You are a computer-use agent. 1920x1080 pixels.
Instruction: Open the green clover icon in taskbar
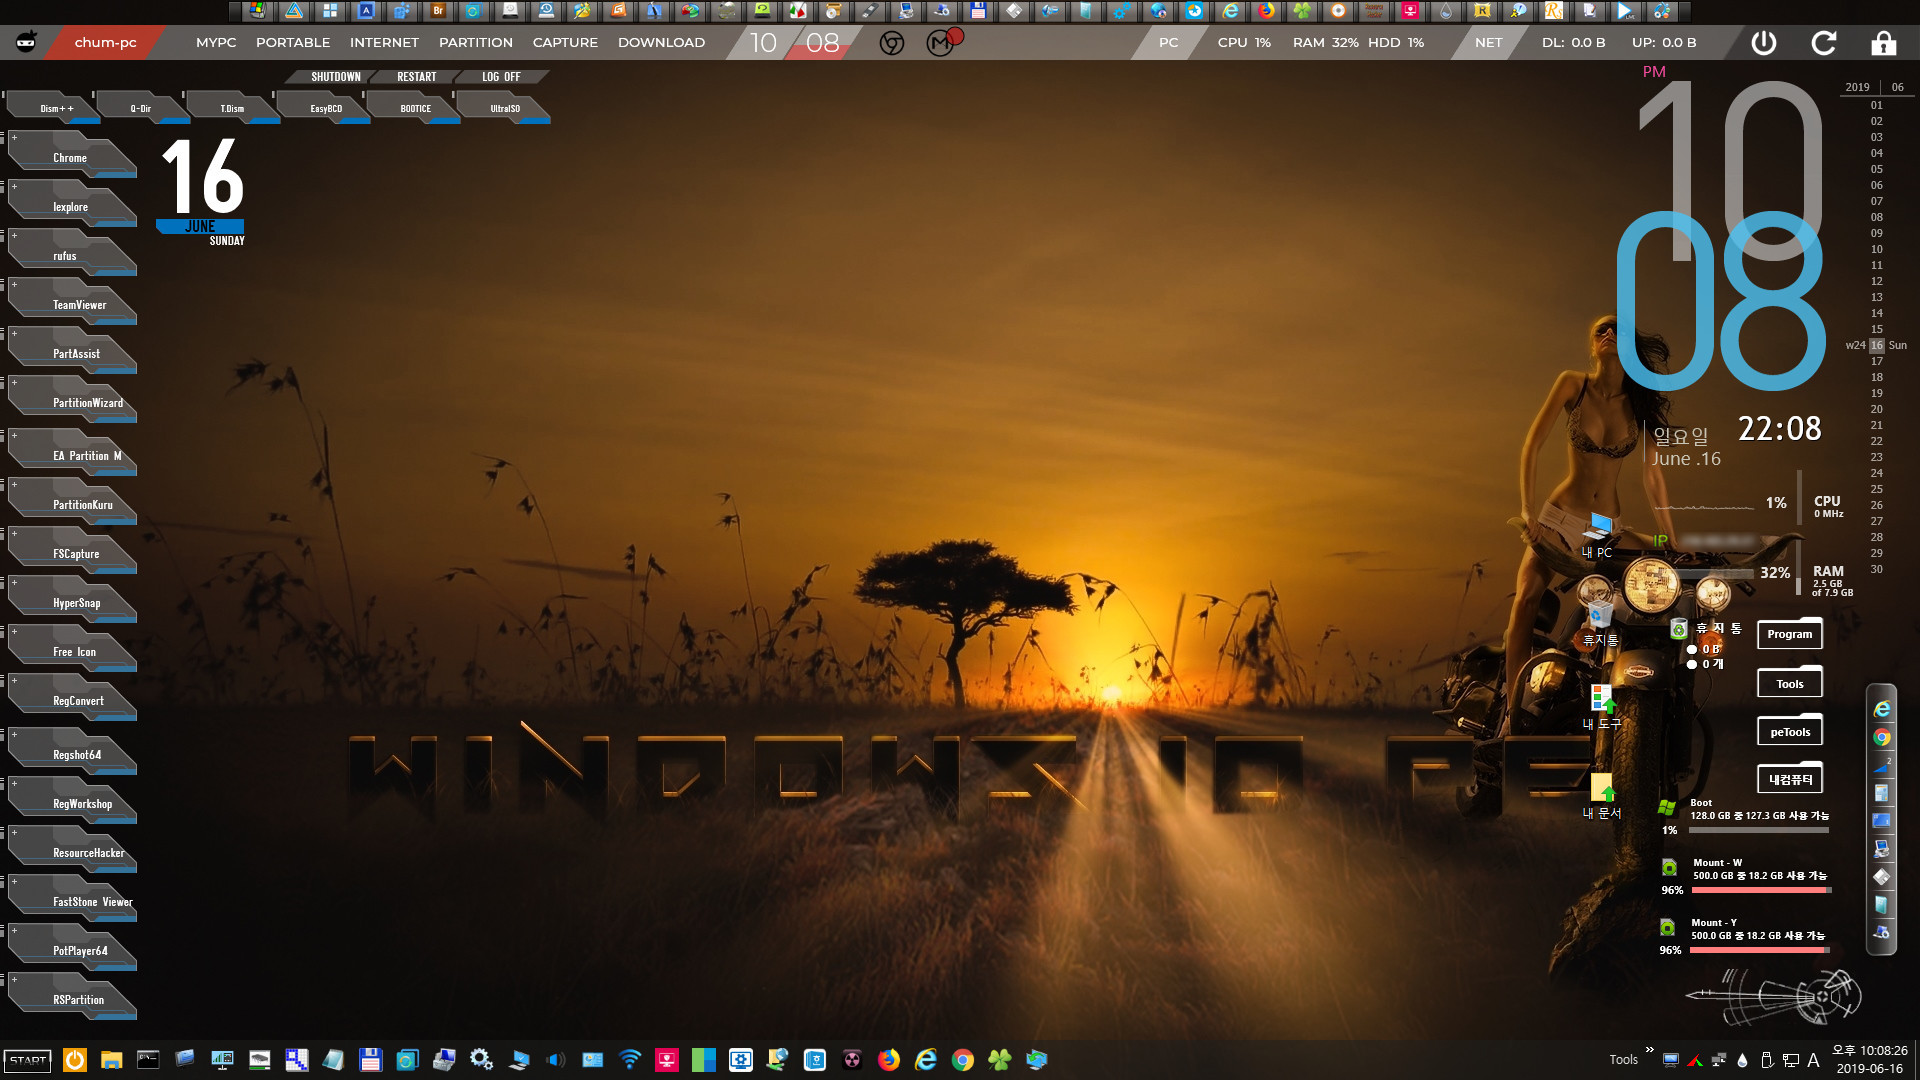click(x=1000, y=1060)
